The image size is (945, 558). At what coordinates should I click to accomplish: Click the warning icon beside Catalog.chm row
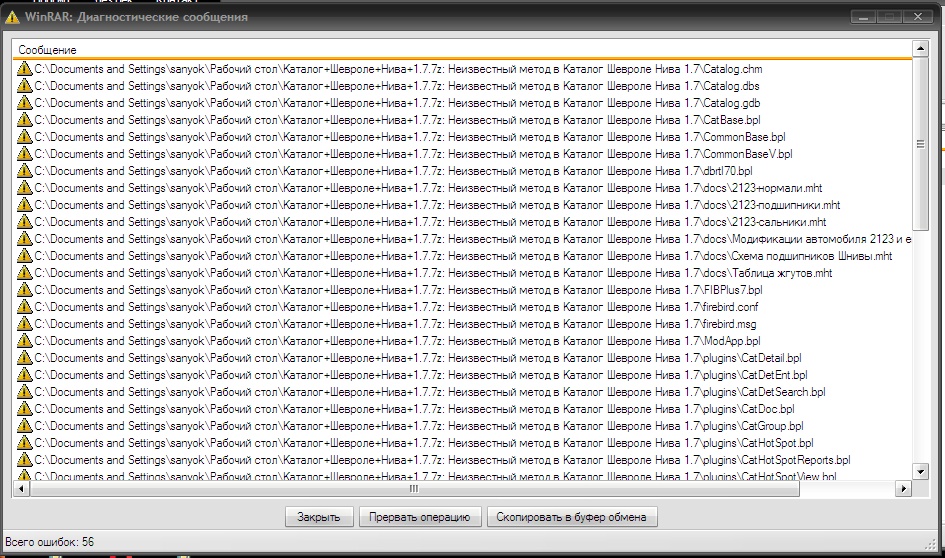click(x=24, y=69)
